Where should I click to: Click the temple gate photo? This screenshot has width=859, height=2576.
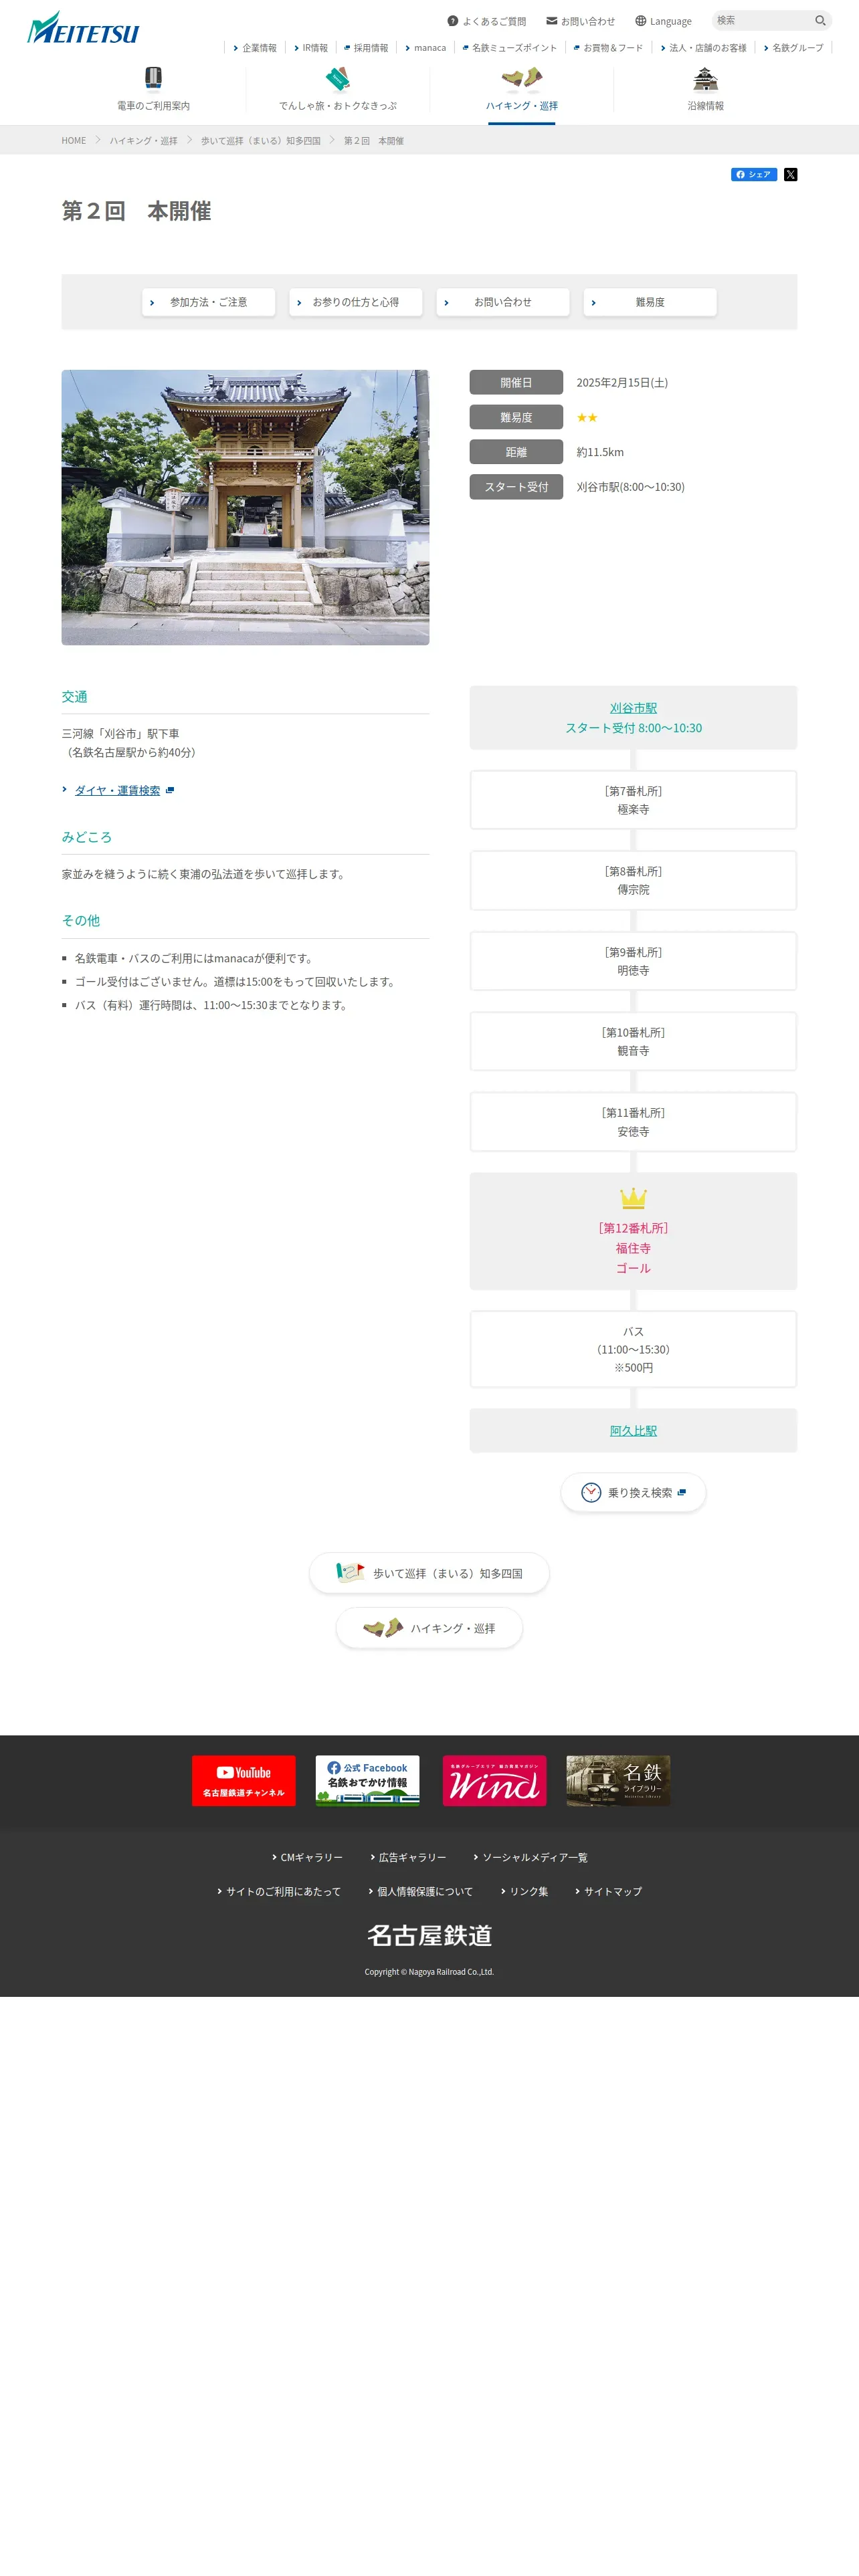245,507
